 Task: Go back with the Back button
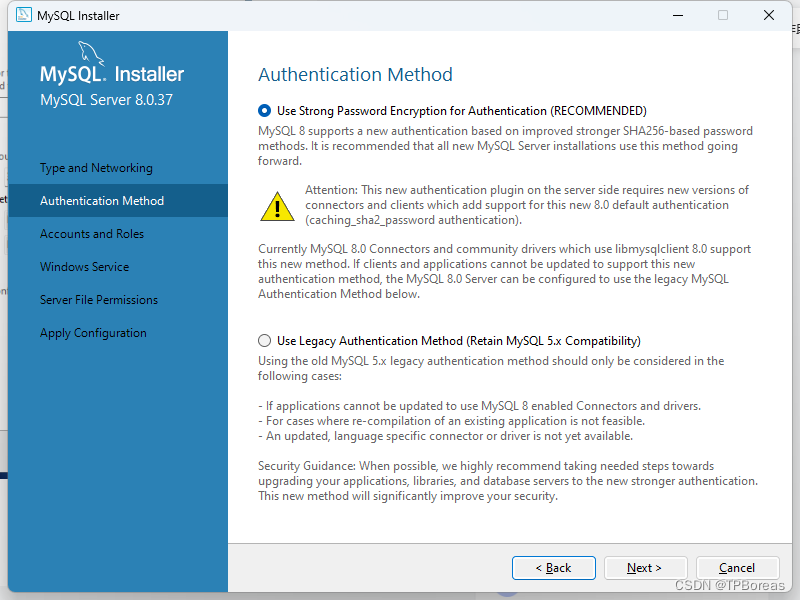click(554, 568)
